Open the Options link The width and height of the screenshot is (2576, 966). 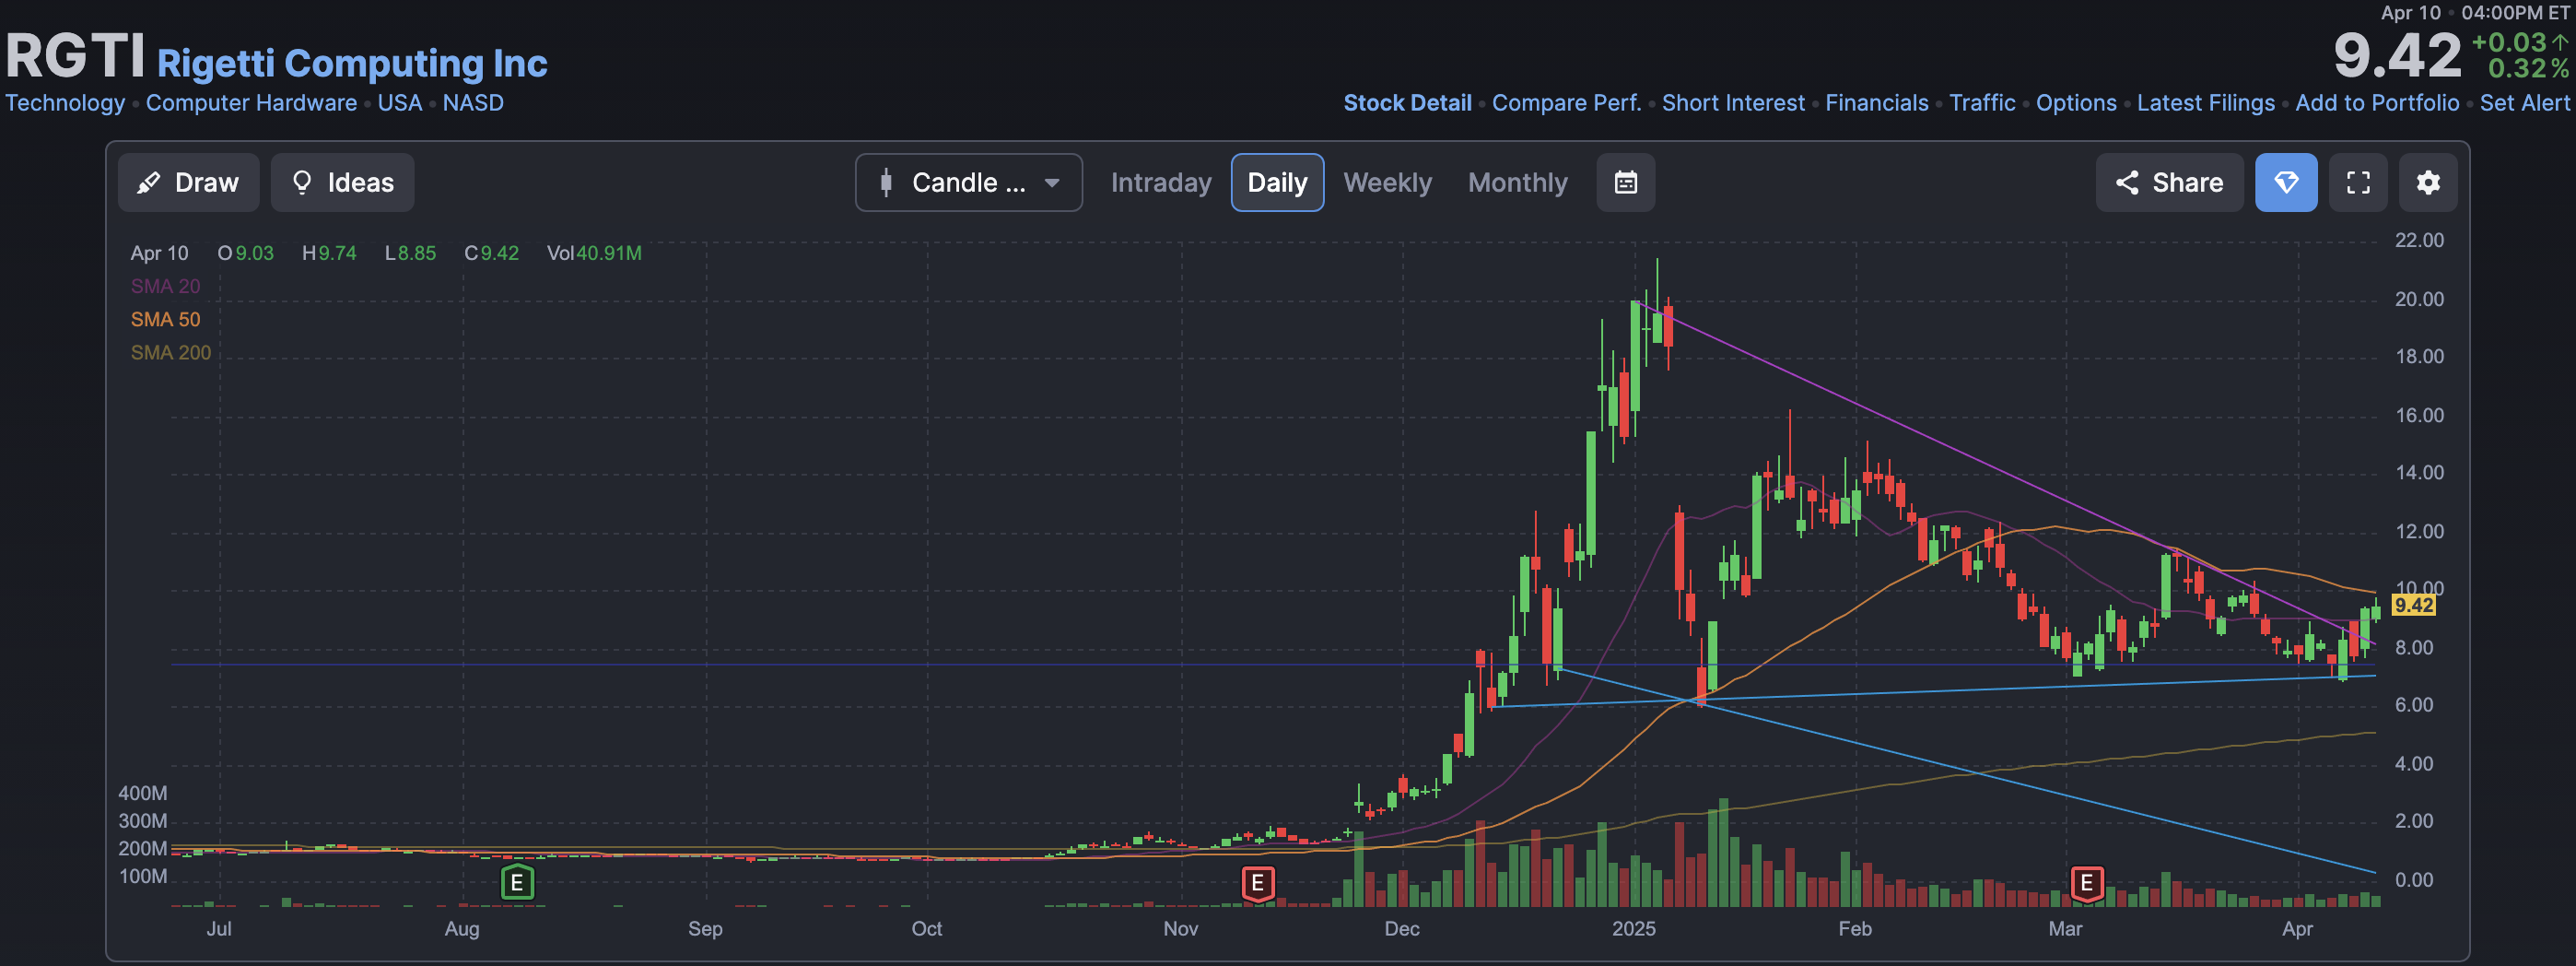tap(2076, 103)
